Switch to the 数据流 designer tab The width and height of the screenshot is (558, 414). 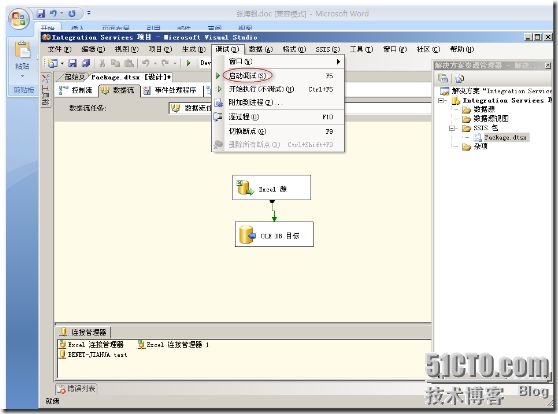pyautogui.click(x=119, y=90)
